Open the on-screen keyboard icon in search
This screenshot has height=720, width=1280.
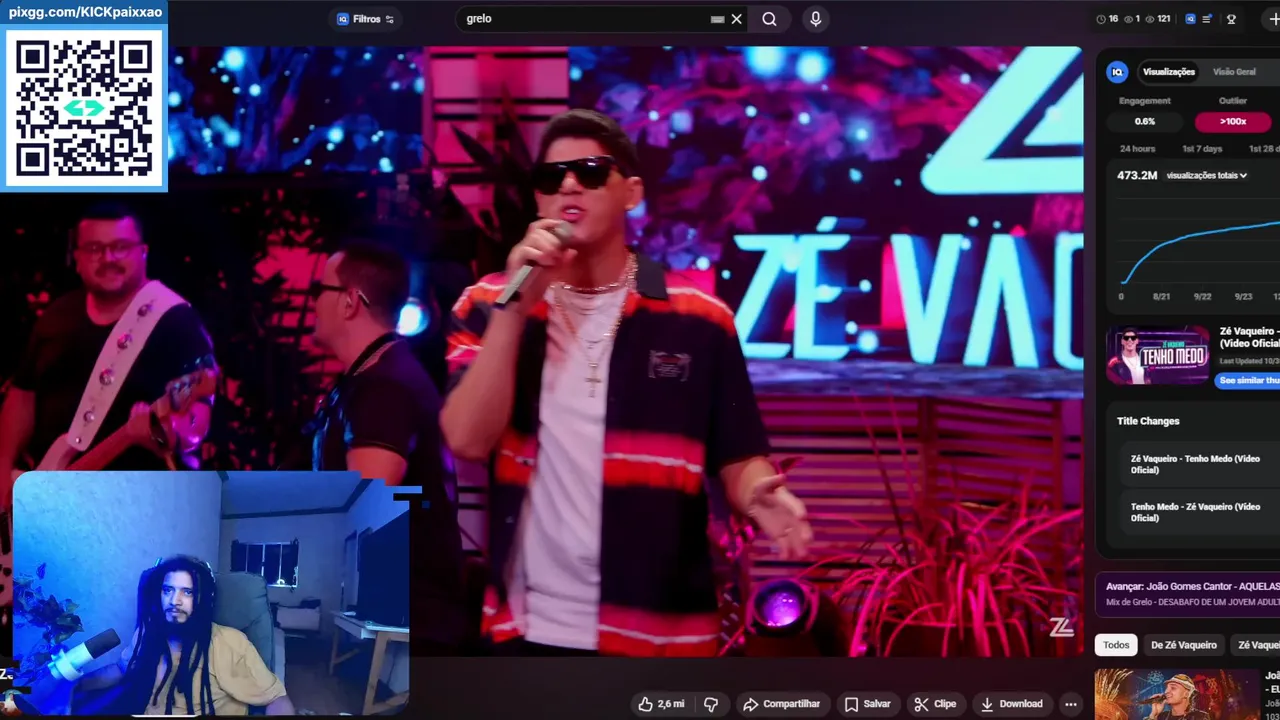717,19
